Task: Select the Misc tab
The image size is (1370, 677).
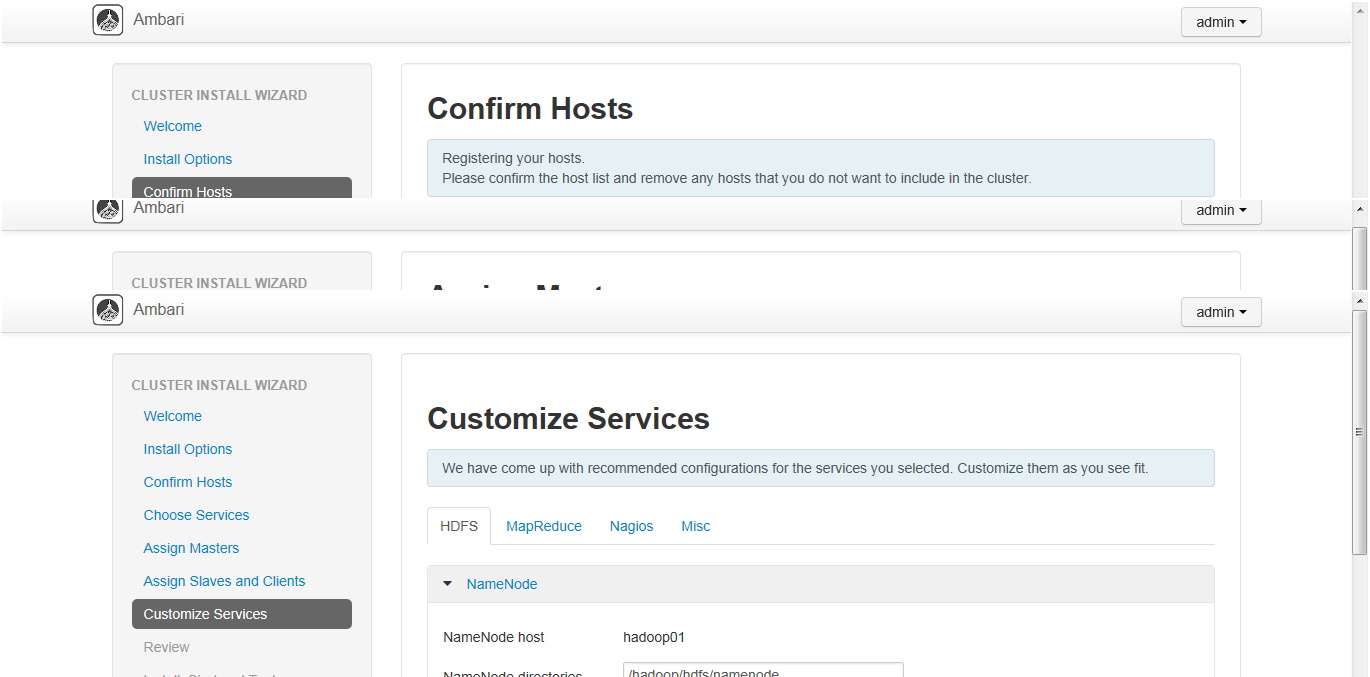Action: [x=696, y=526]
